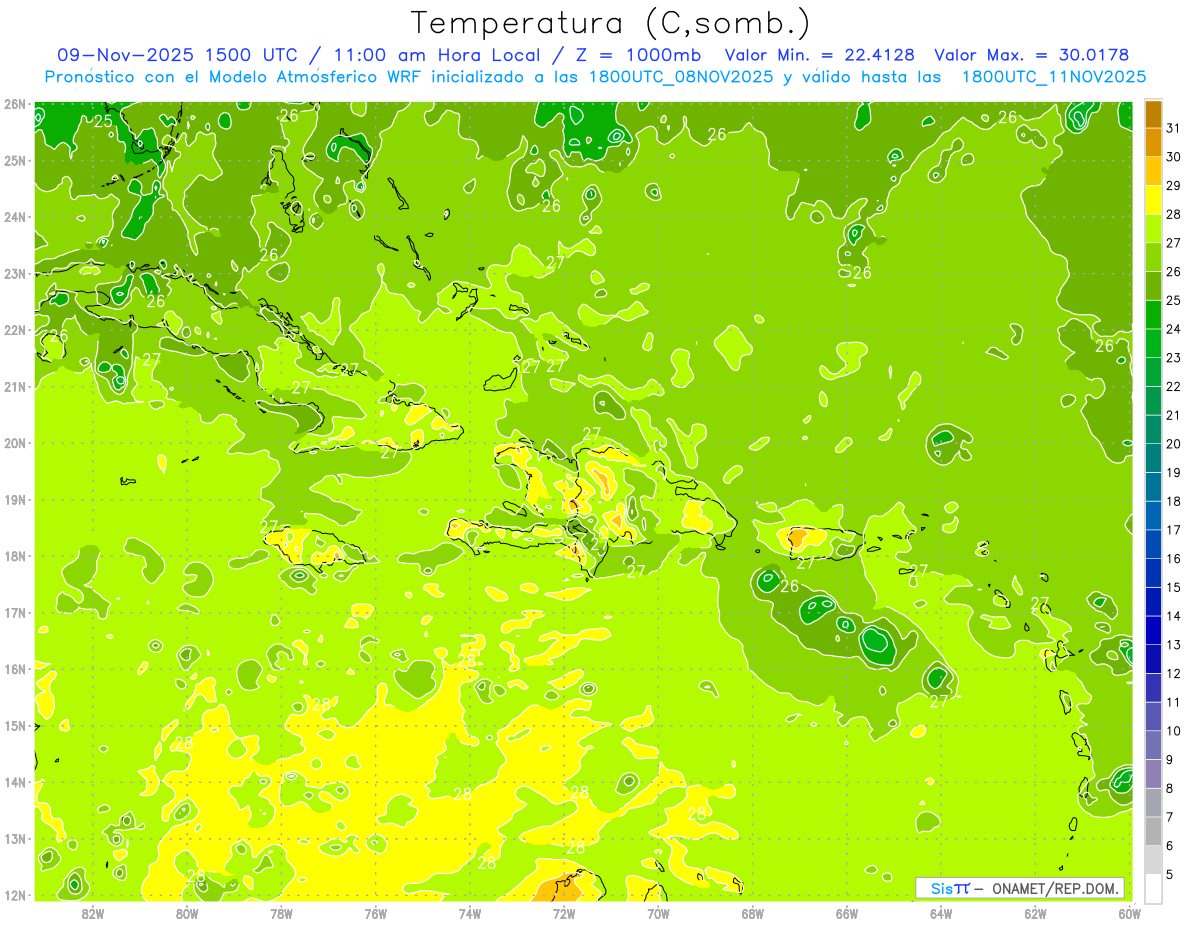Click the "1800UTC_11NOV2025" valid-until time
1200x927 pixels.
[1054, 76]
